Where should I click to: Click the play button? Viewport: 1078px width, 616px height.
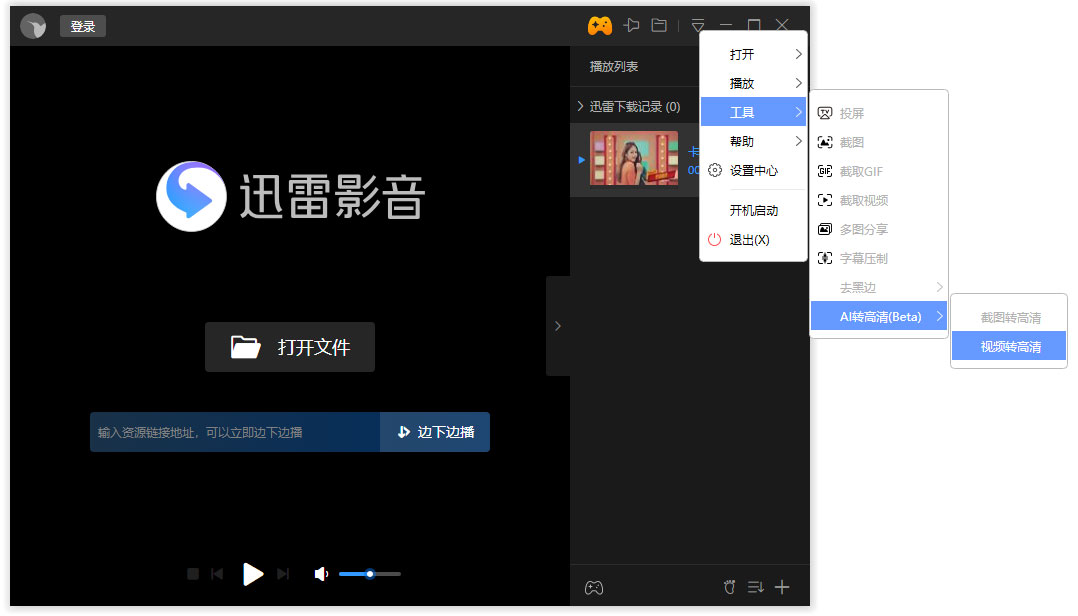click(x=252, y=573)
